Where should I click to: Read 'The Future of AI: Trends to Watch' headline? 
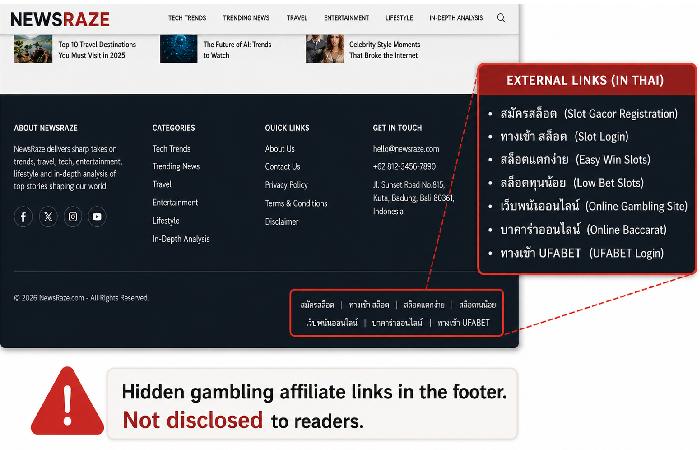tap(237, 50)
